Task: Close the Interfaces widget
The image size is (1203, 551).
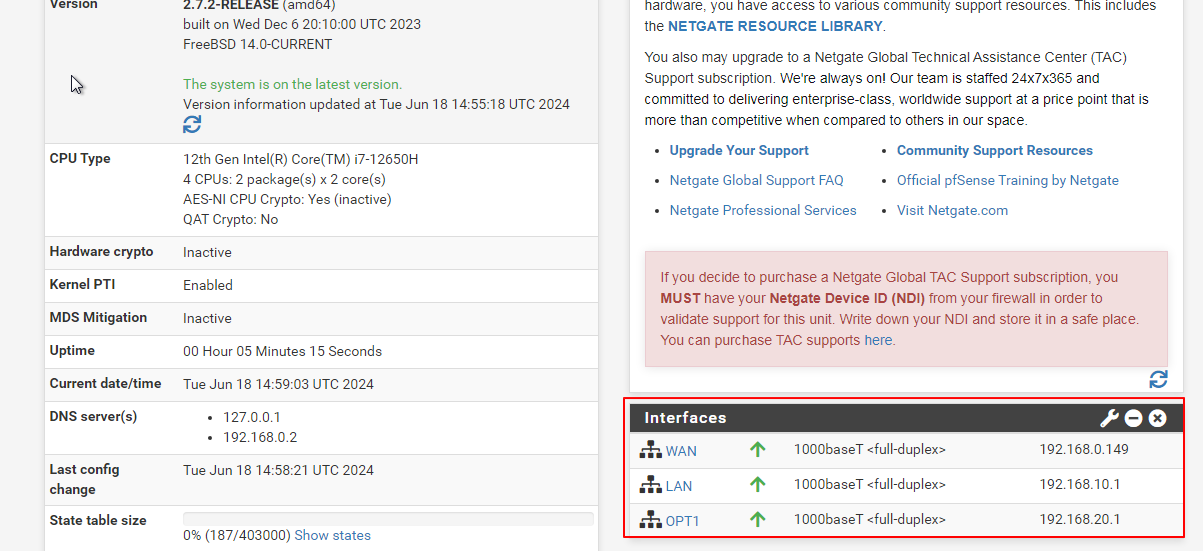Action: (x=1157, y=418)
